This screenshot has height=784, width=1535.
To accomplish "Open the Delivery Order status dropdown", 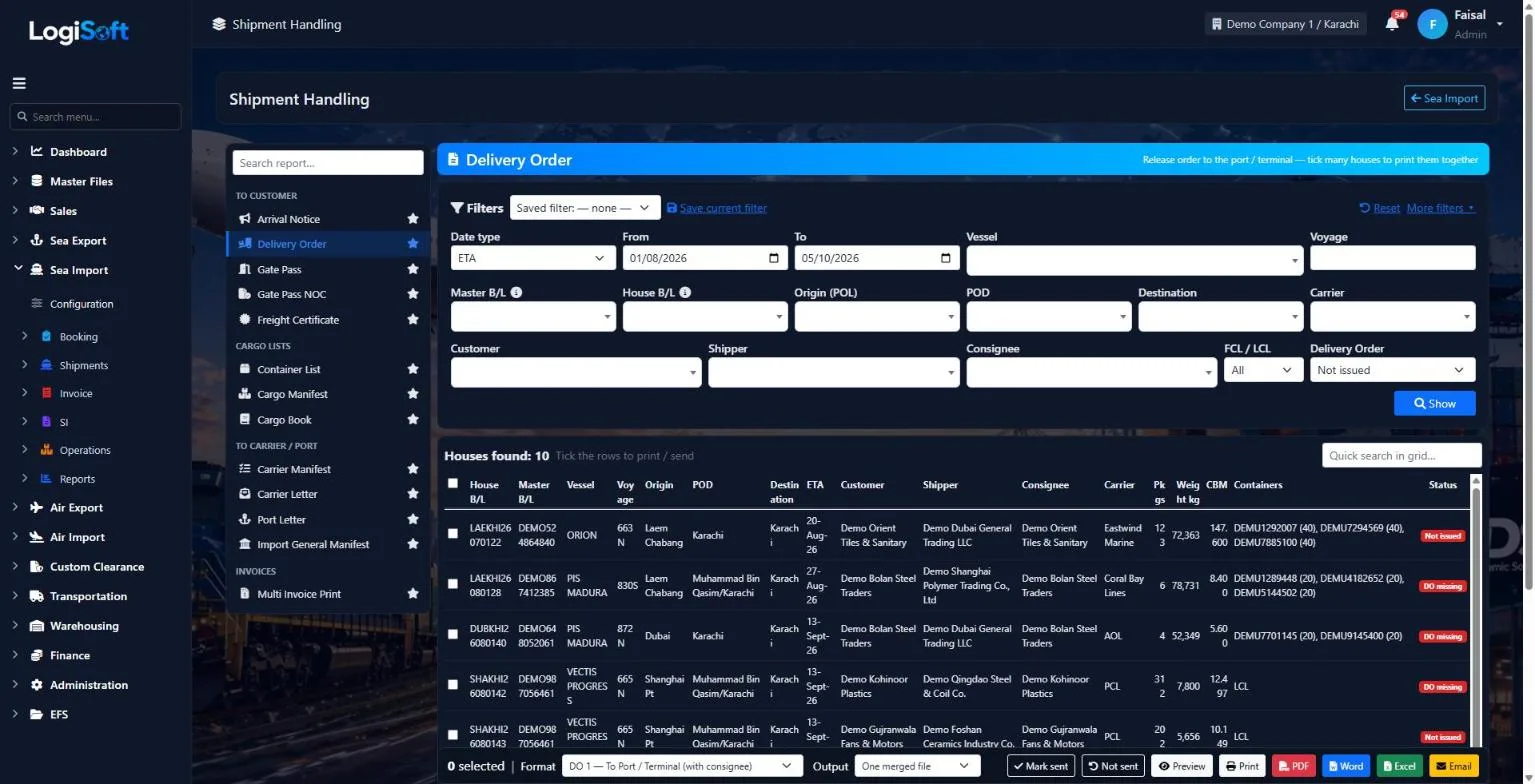I will [x=1393, y=370].
